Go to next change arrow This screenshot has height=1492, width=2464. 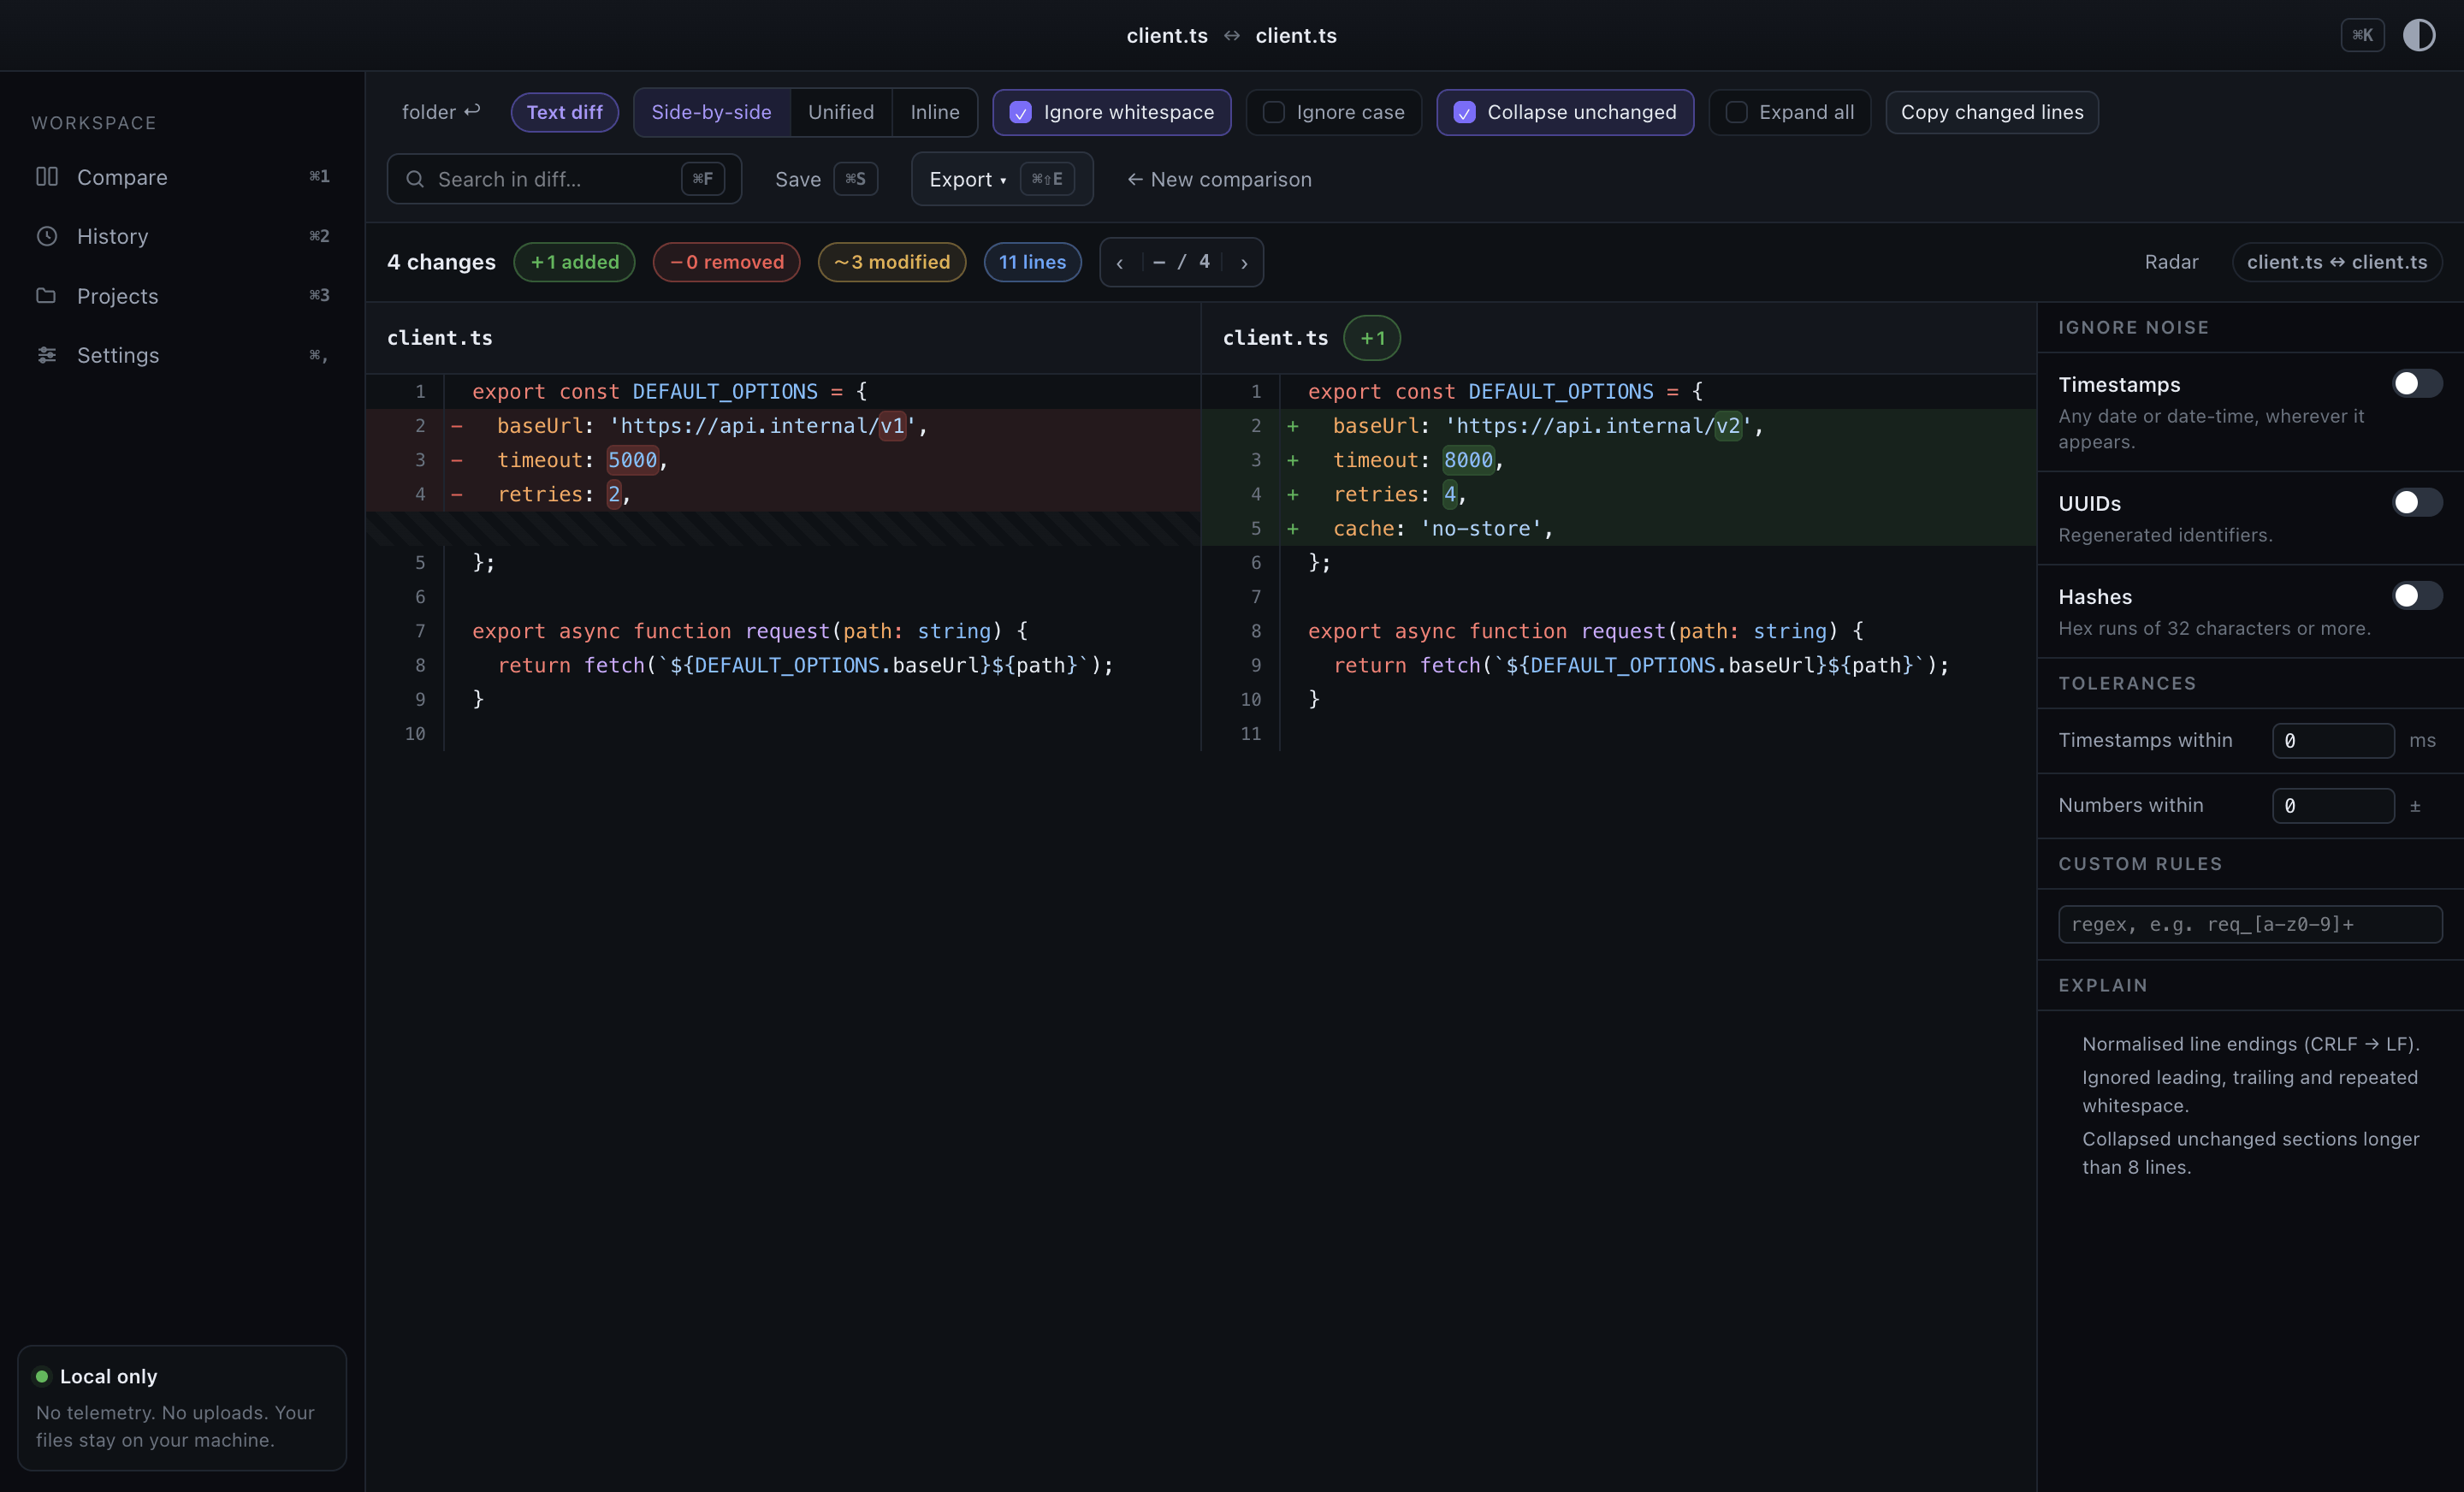[x=1244, y=262]
